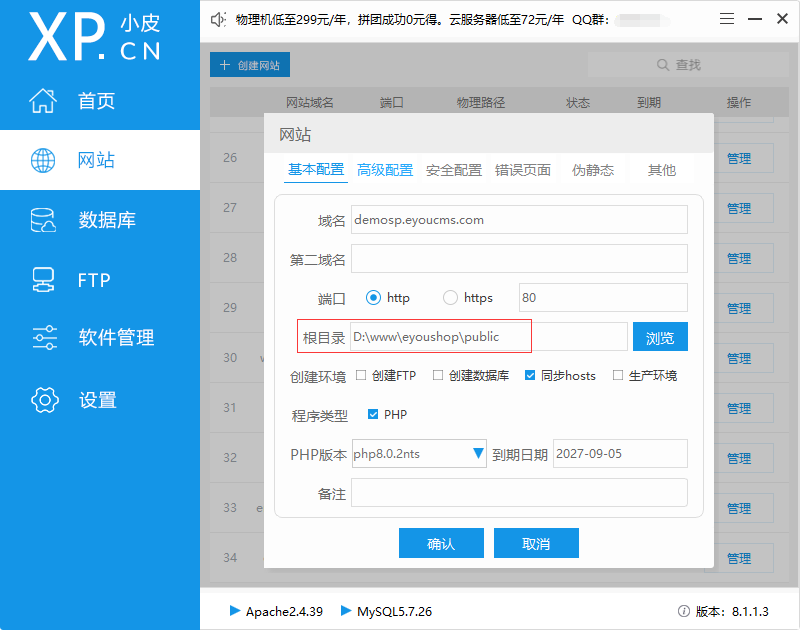Click 管理 for row 28
This screenshot has width=800, height=630.
pyautogui.click(x=739, y=258)
